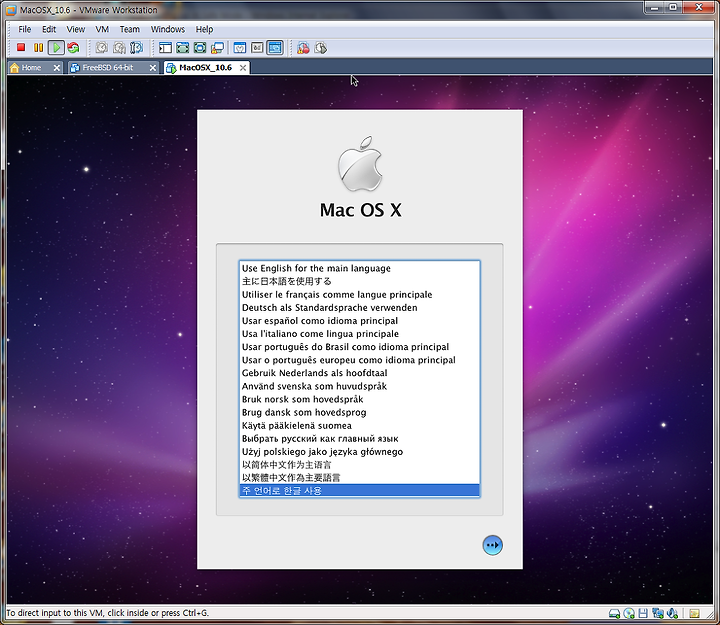Click the CD/DVD drive status icon
Viewport: 720px width, 625px height.
629,613
